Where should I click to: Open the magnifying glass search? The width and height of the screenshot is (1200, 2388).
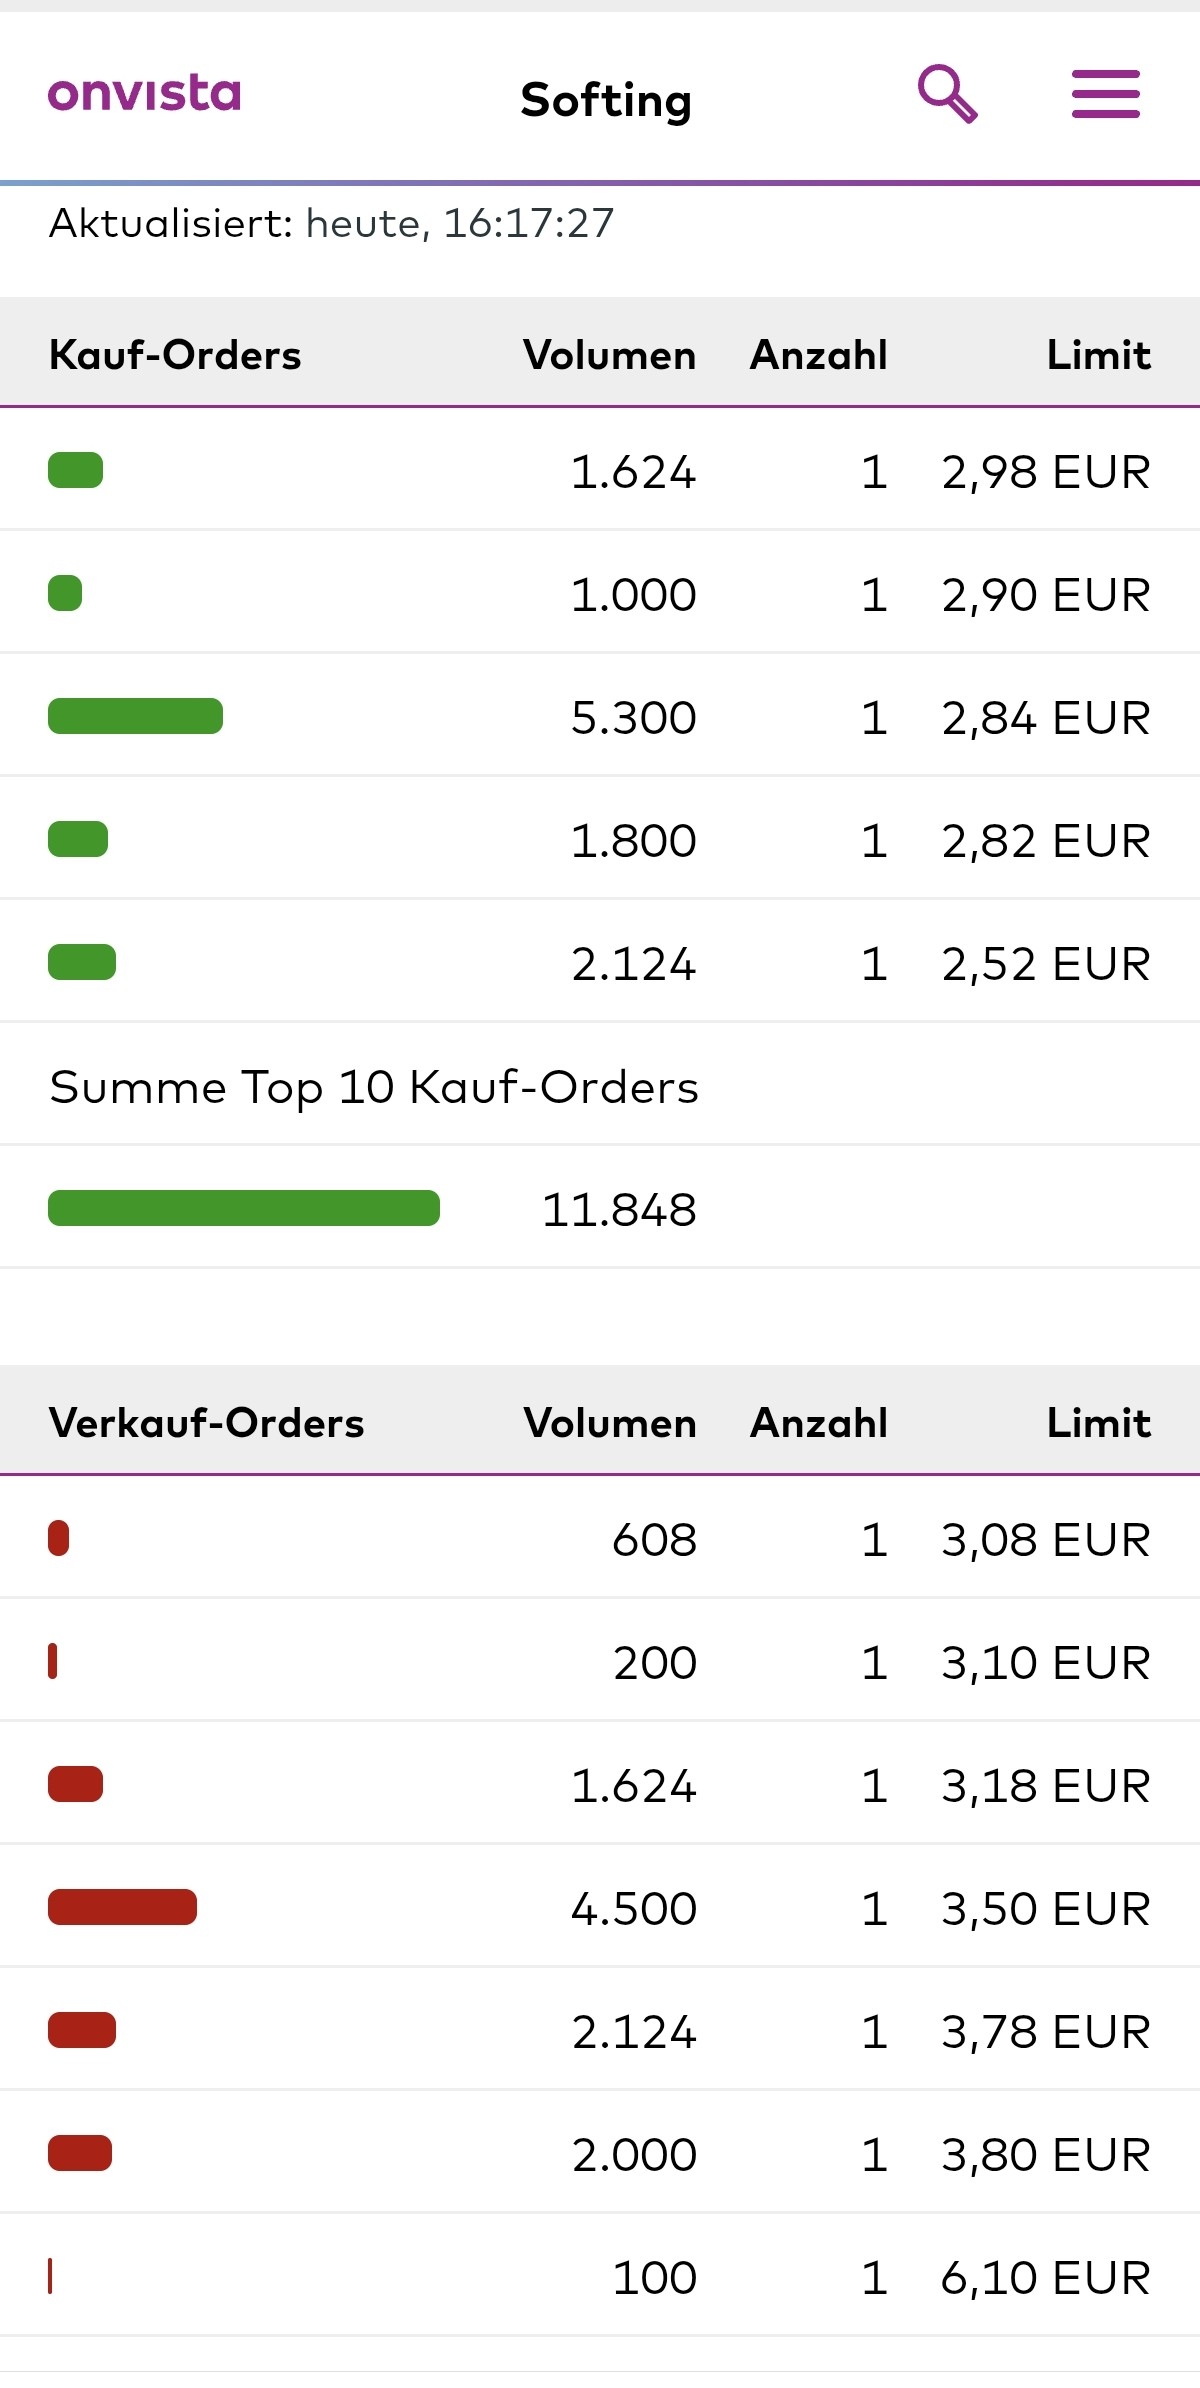pos(946,95)
